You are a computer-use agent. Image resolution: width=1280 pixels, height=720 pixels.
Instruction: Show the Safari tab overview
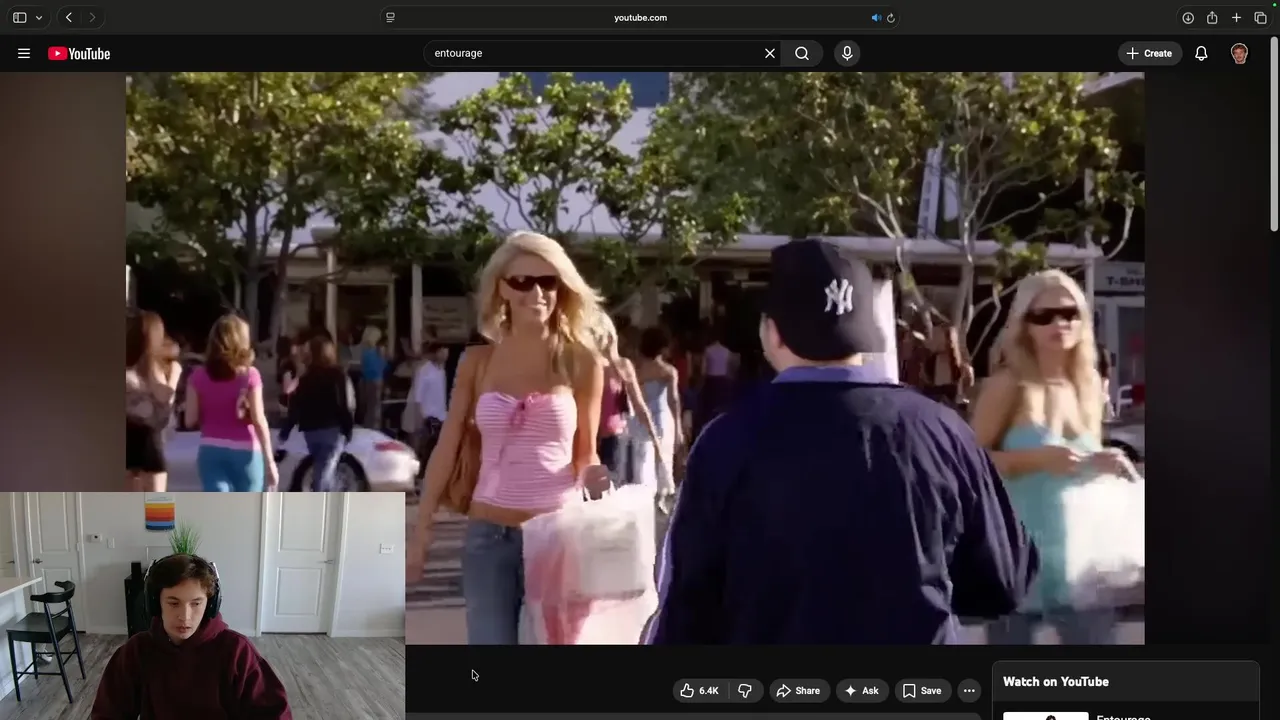click(1260, 17)
